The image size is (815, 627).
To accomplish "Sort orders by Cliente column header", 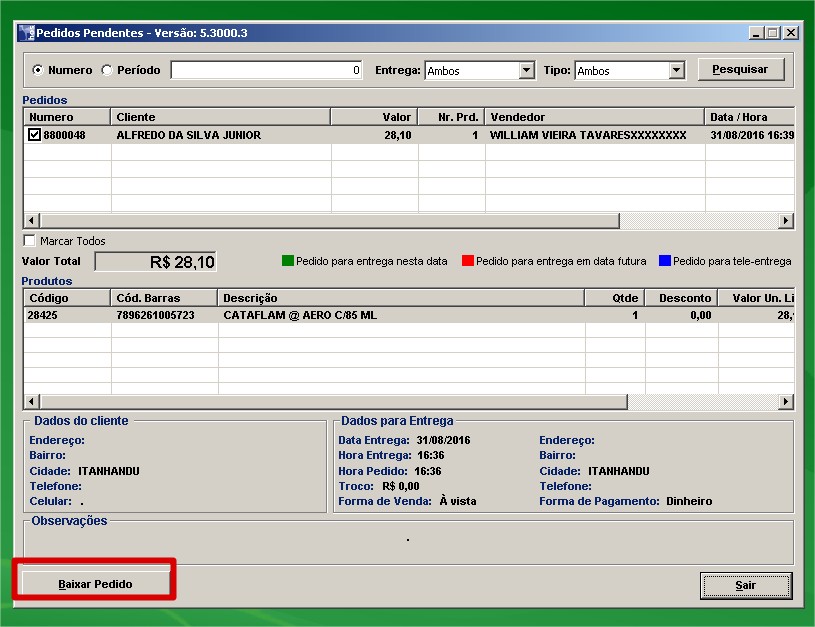I will (220, 117).
